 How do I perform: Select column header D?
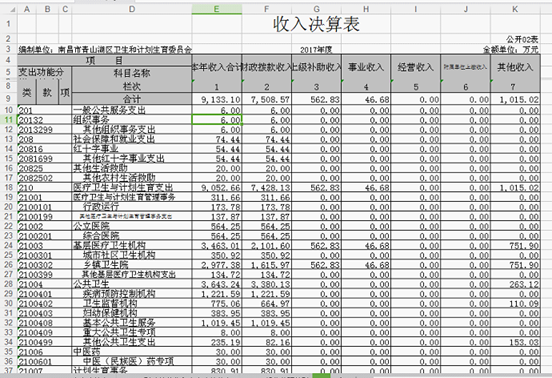(x=132, y=9)
